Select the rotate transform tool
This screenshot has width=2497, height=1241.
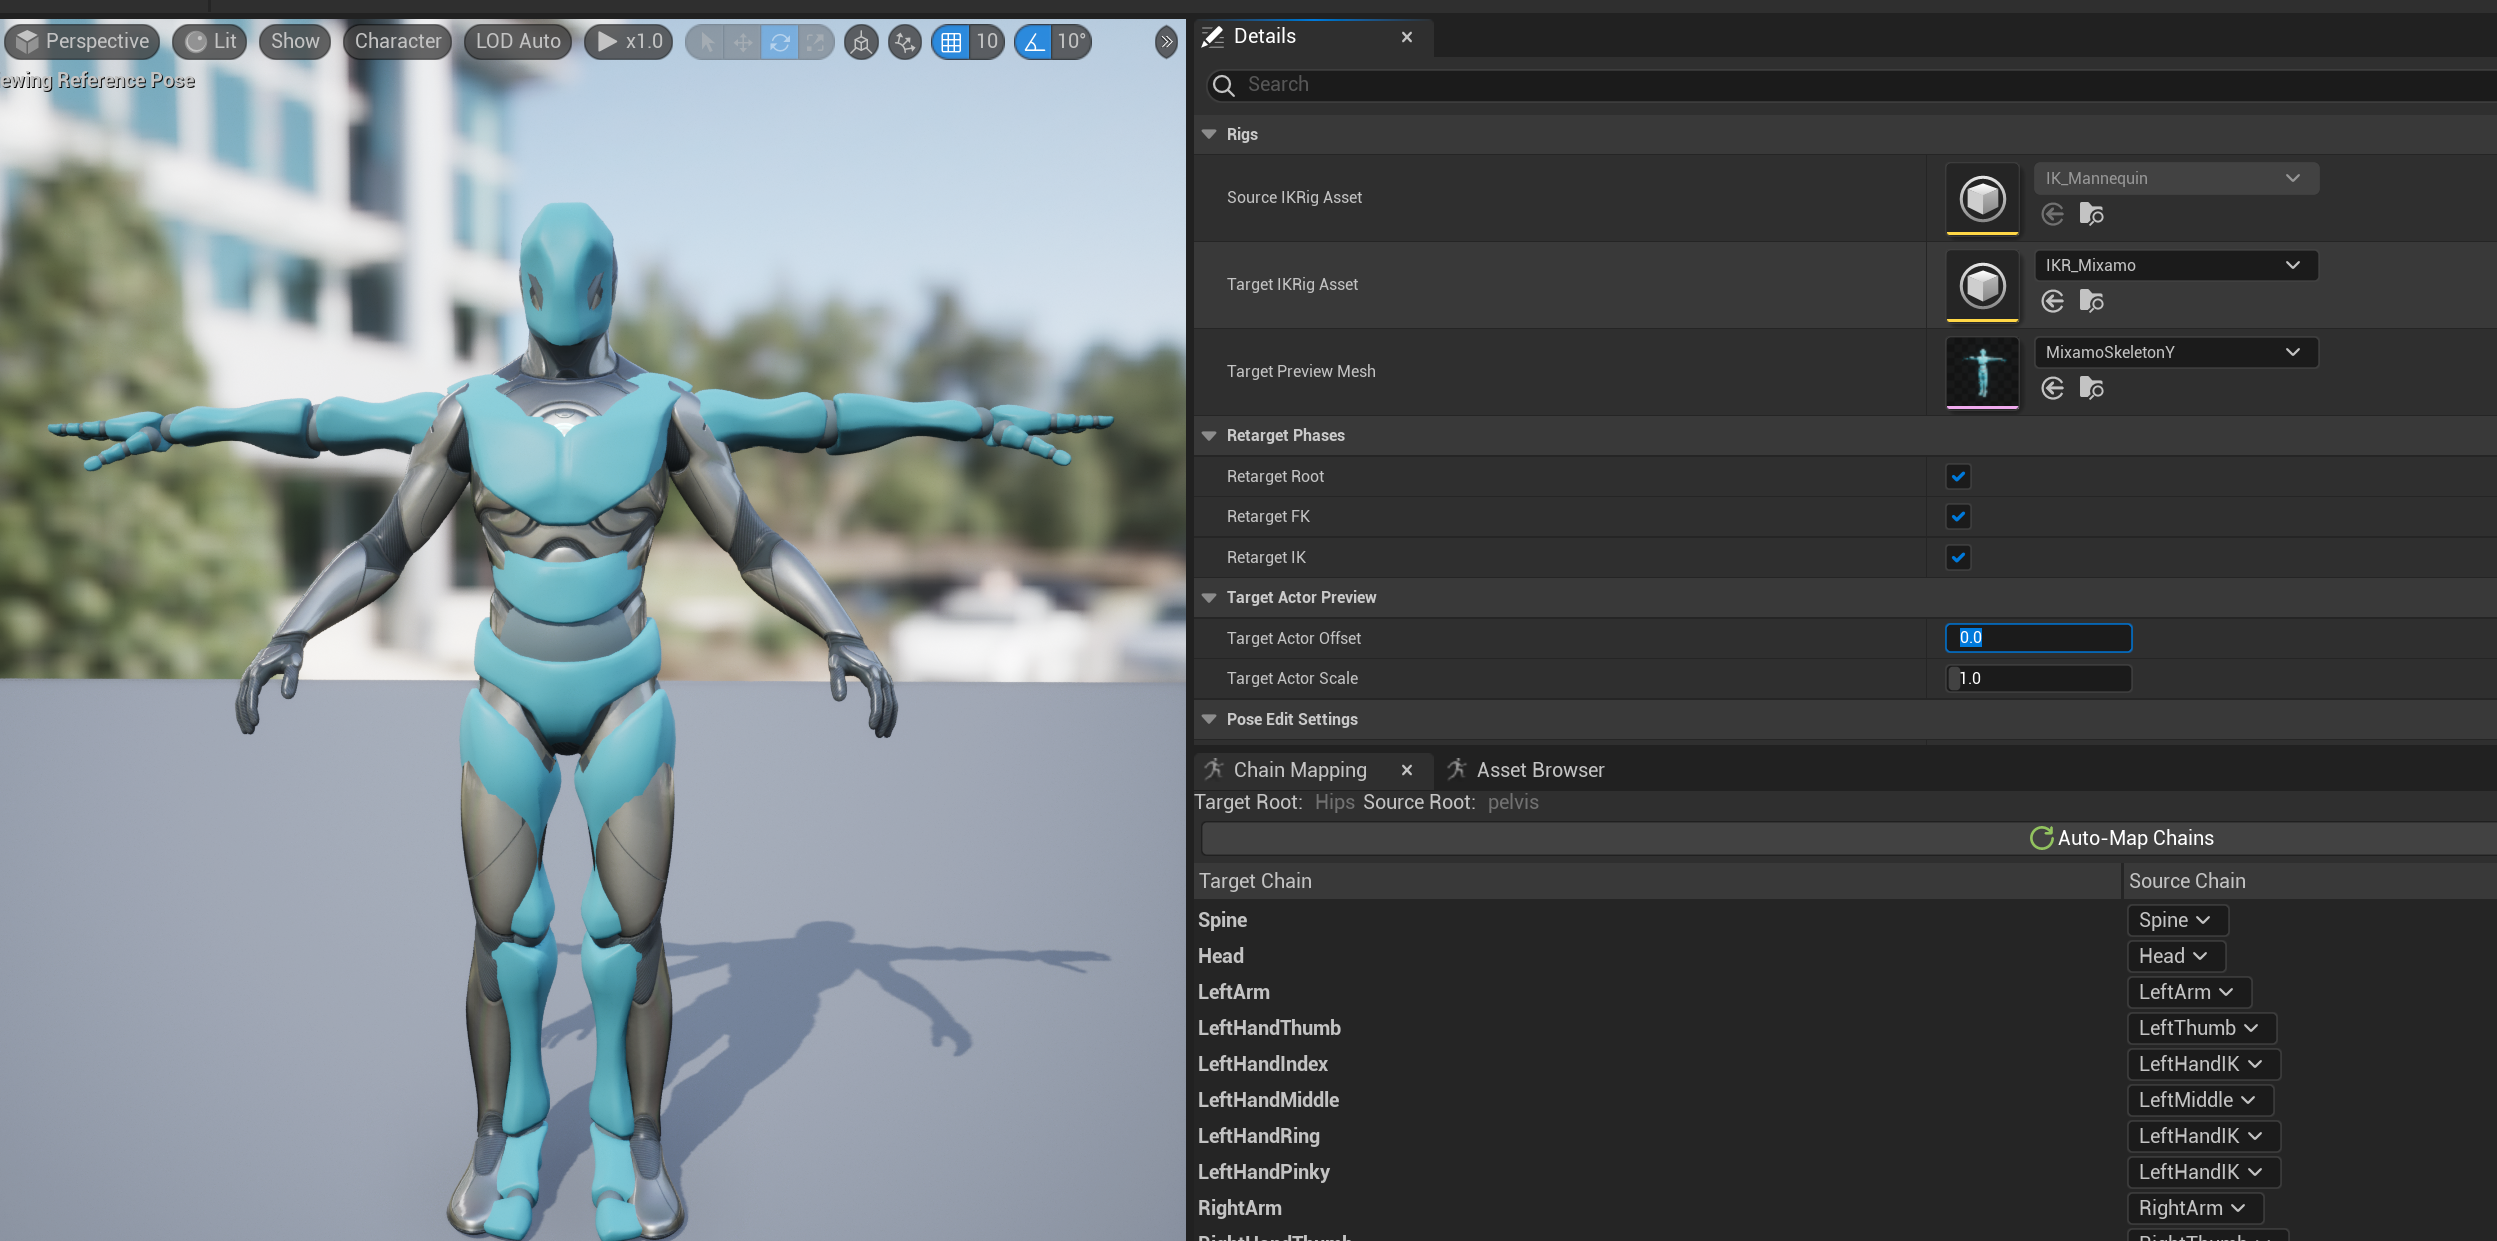780,42
